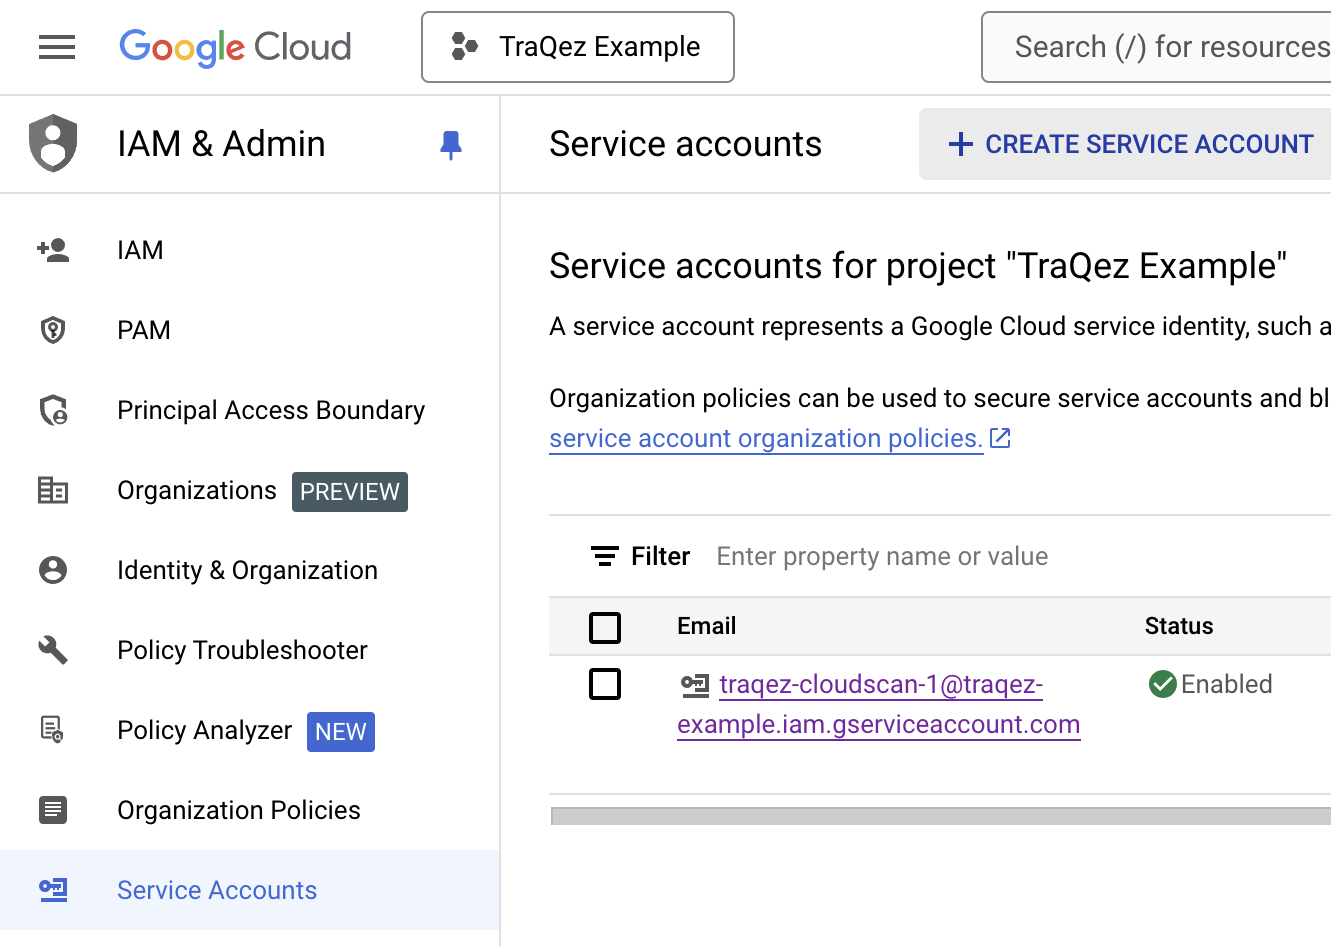The image size is (1331, 946).
Task: Select the Principal Access Boundary icon
Action: 52,410
